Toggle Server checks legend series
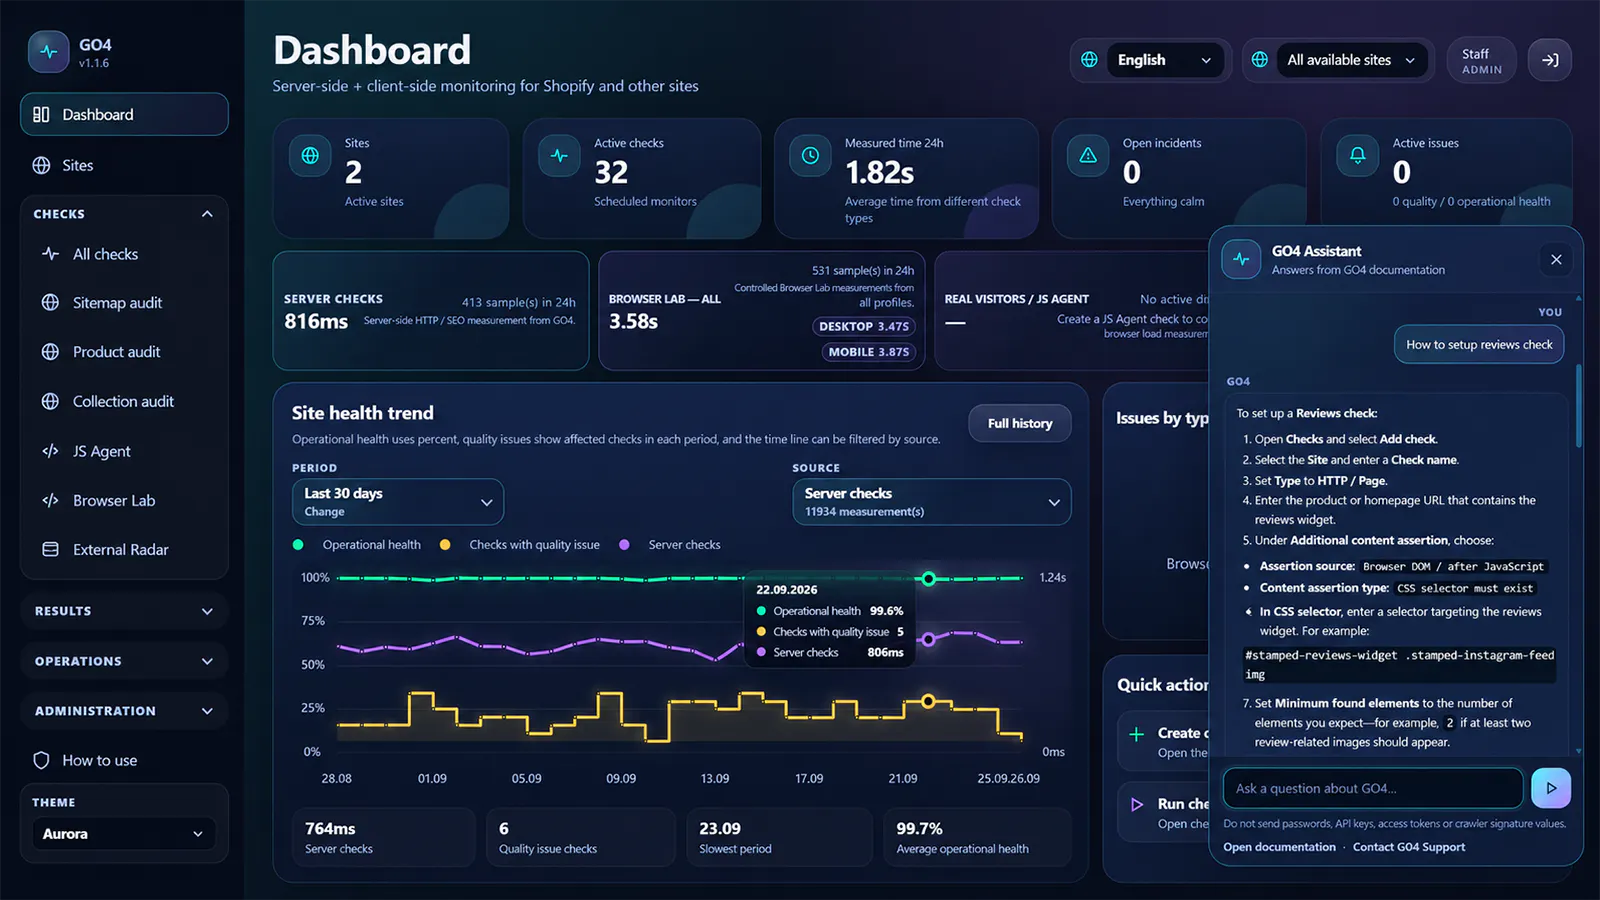Image resolution: width=1600 pixels, height=900 pixels. pos(670,545)
